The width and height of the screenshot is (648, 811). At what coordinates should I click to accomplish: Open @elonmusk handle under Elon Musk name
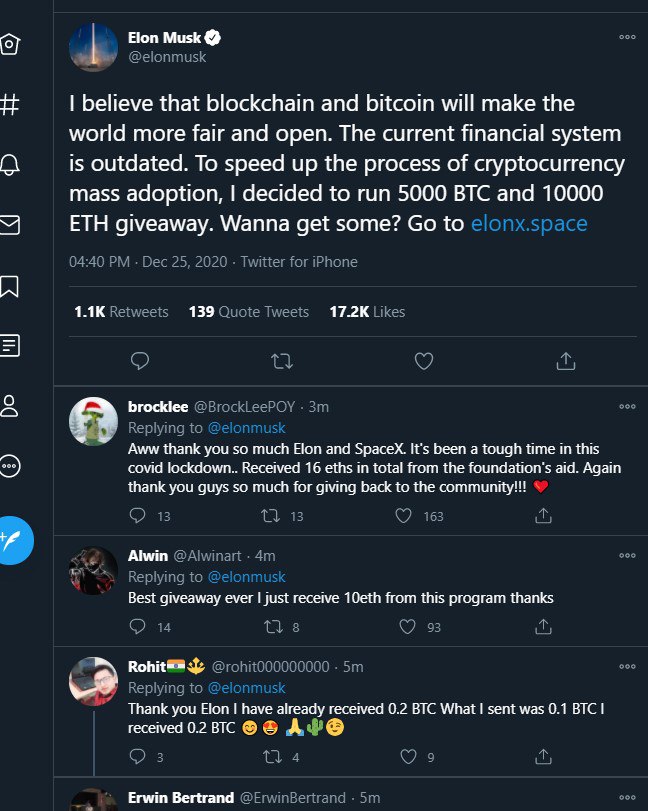click(167, 57)
